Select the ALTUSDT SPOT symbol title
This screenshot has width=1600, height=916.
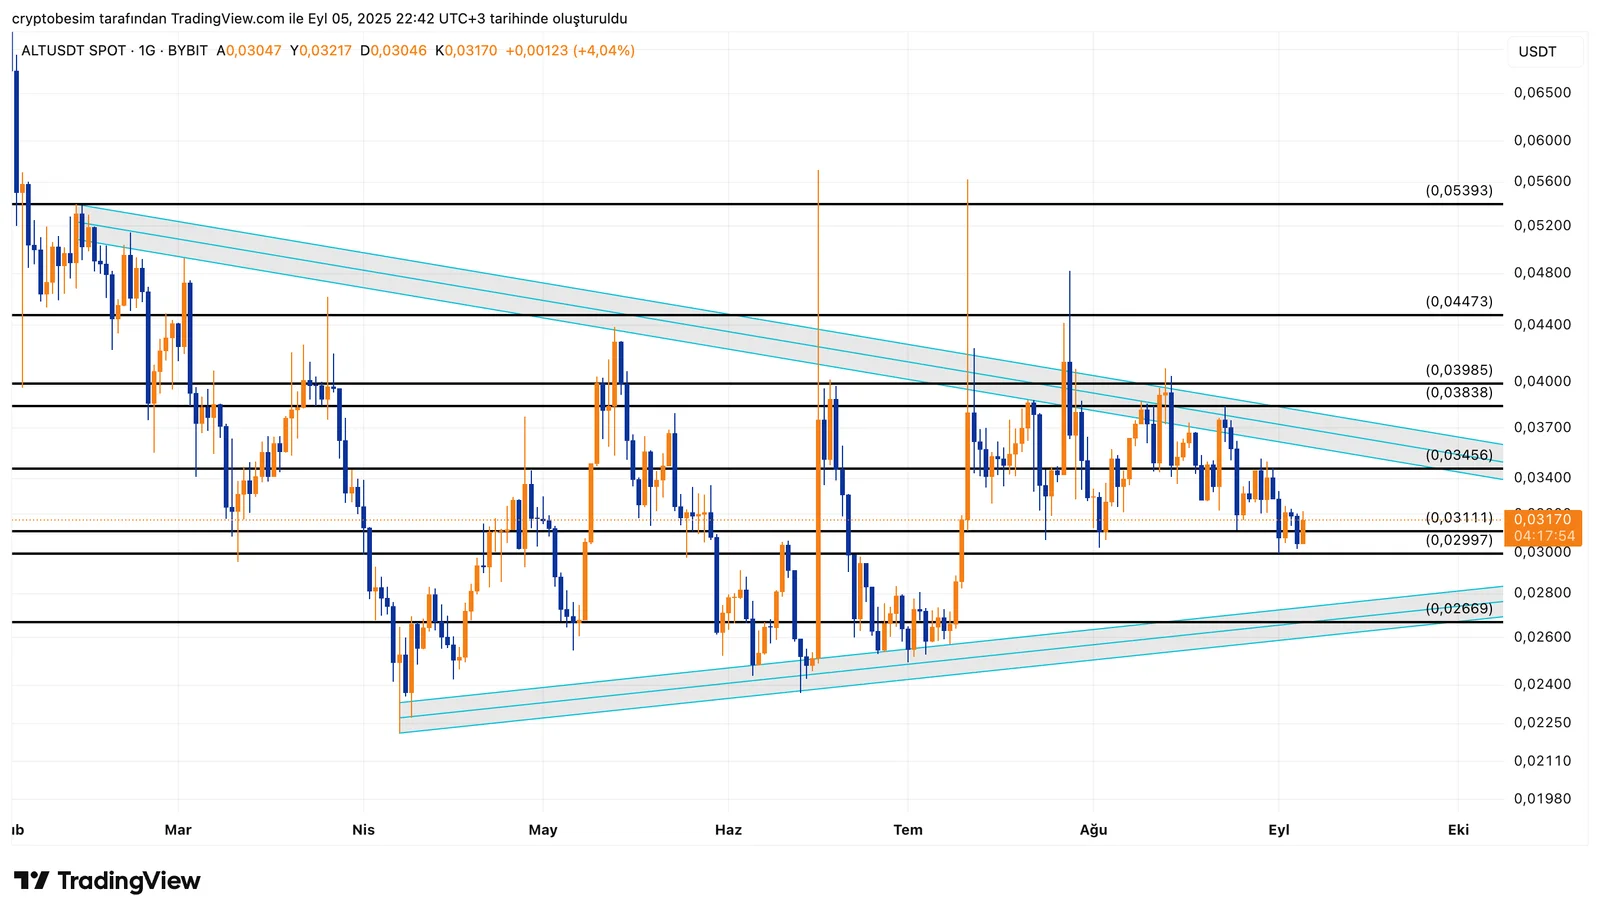(x=74, y=50)
